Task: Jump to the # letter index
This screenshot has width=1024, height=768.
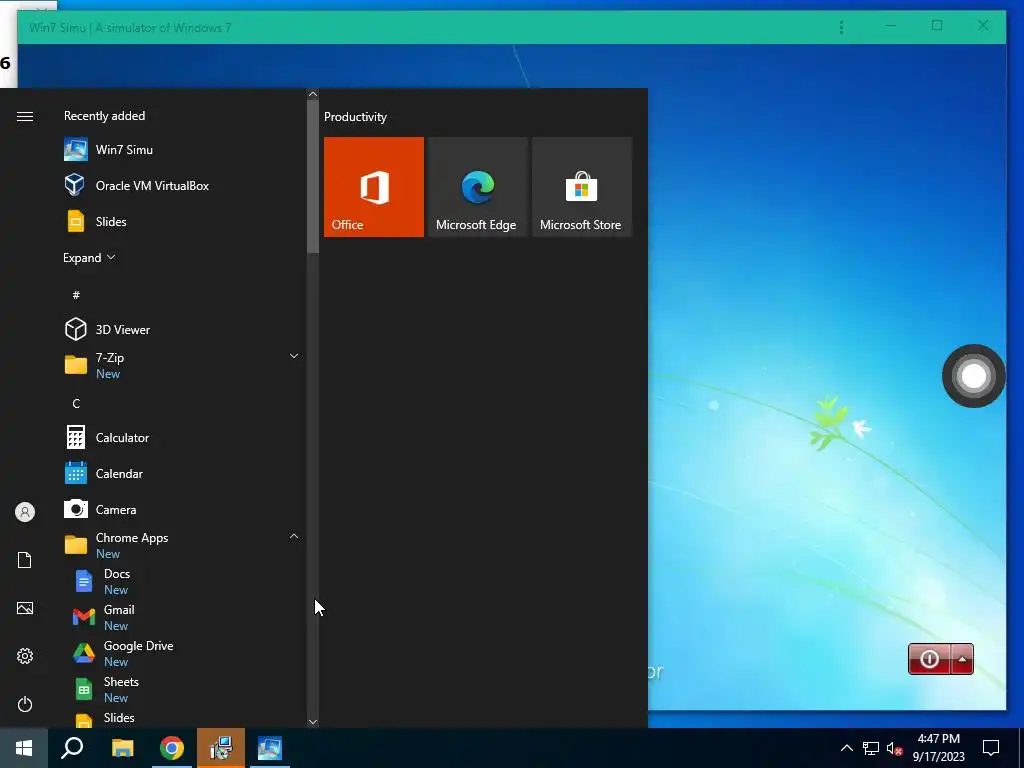Action: pos(76,295)
